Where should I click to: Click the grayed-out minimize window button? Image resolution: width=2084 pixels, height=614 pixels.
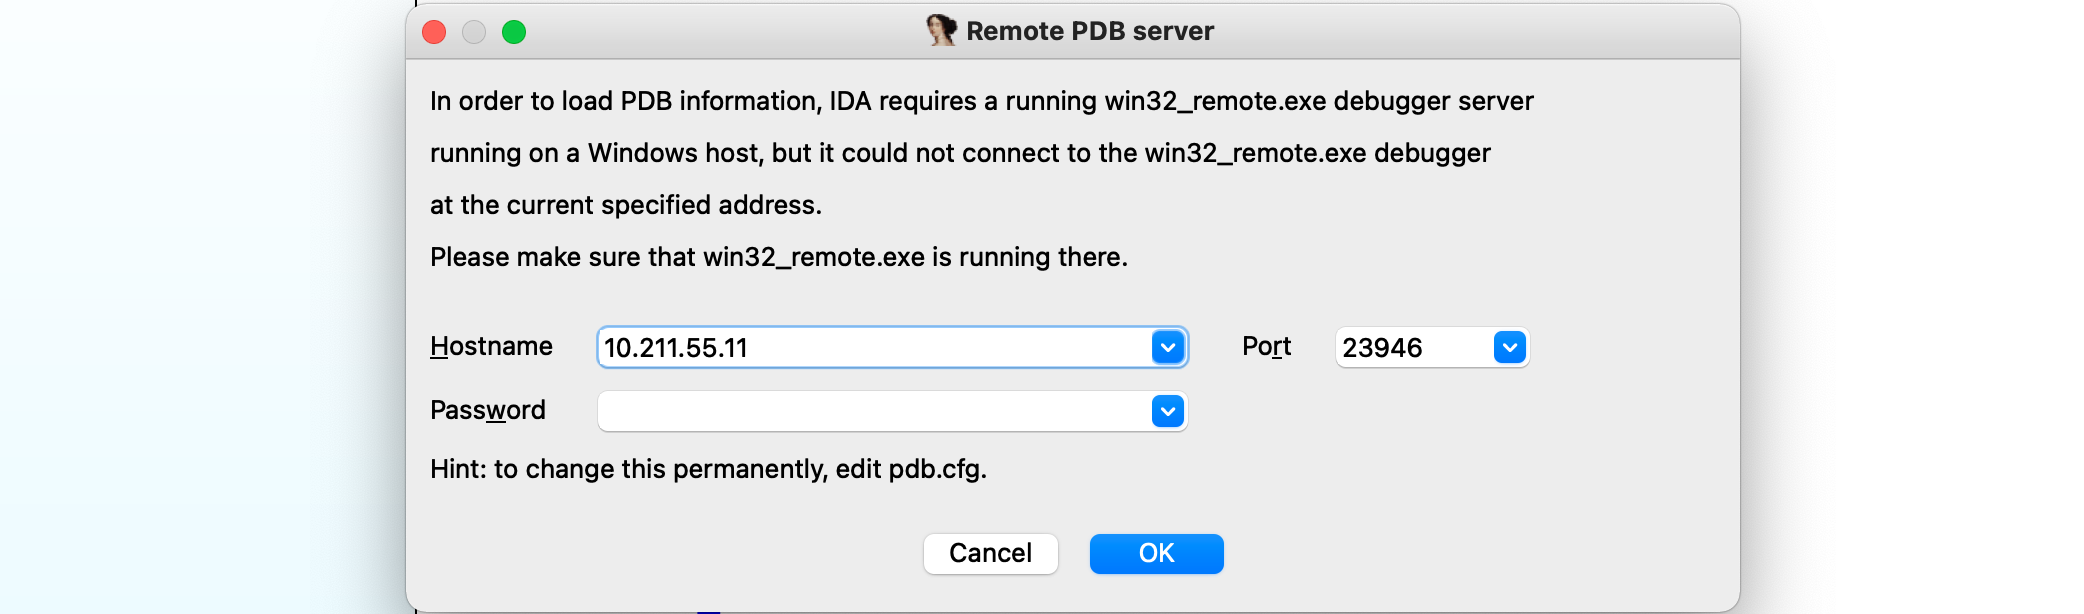[x=474, y=32]
